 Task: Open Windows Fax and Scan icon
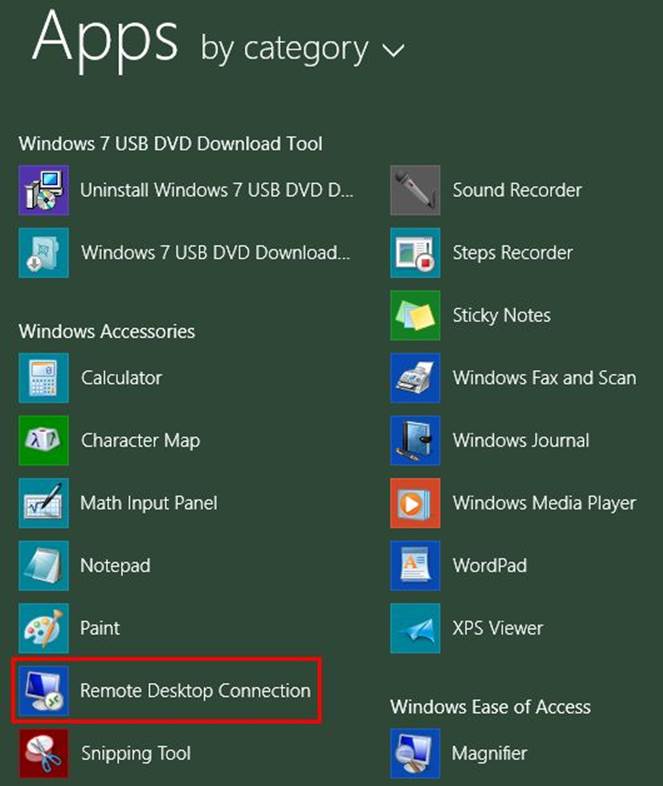(x=415, y=378)
